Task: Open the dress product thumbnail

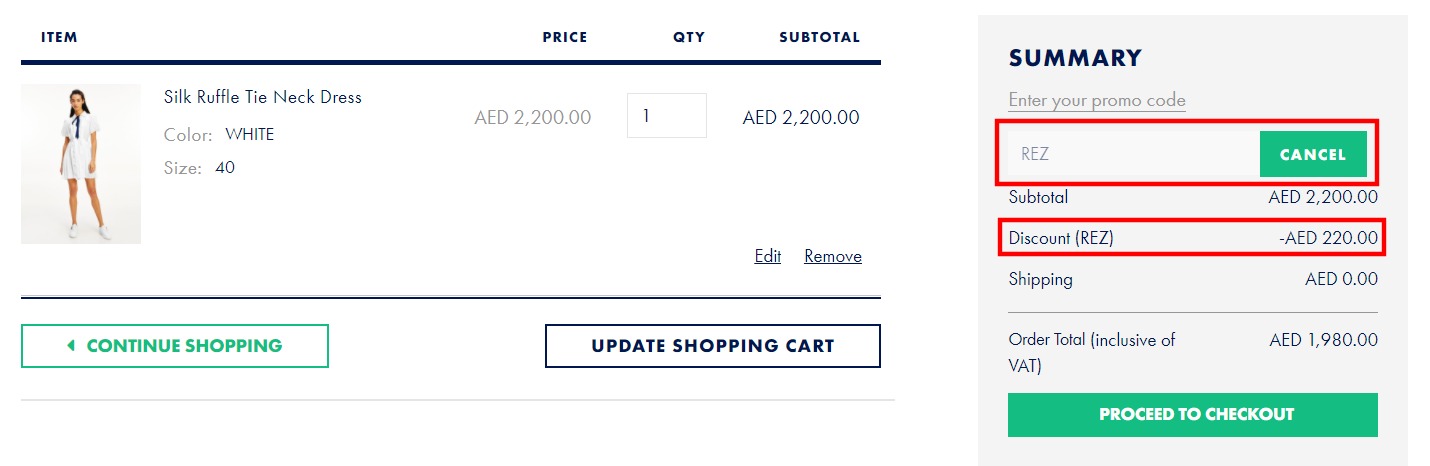Action: (81, 164)
